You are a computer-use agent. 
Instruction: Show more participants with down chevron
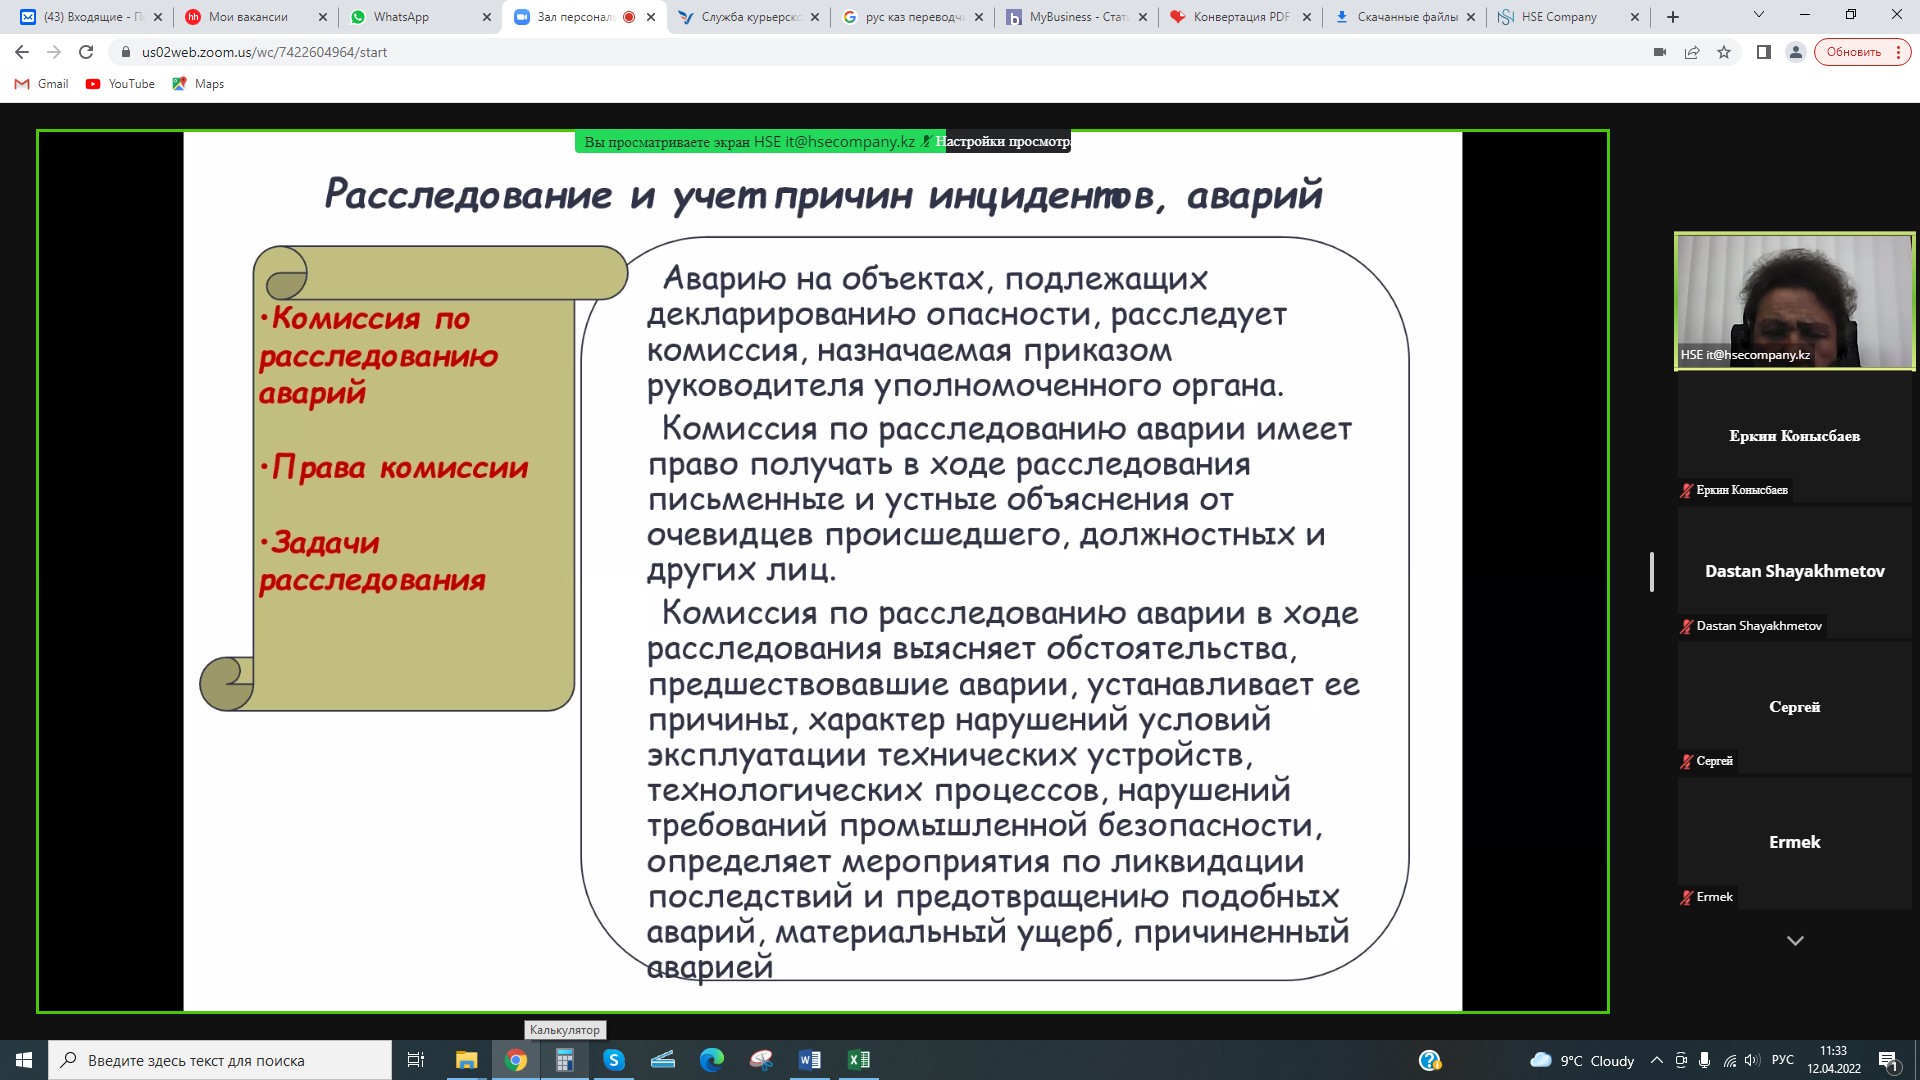coord(1795,941)
